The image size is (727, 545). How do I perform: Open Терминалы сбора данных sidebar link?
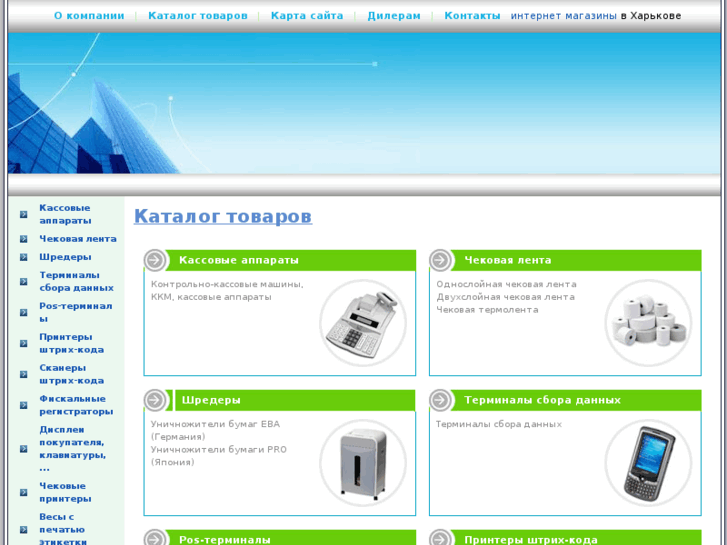77,282
